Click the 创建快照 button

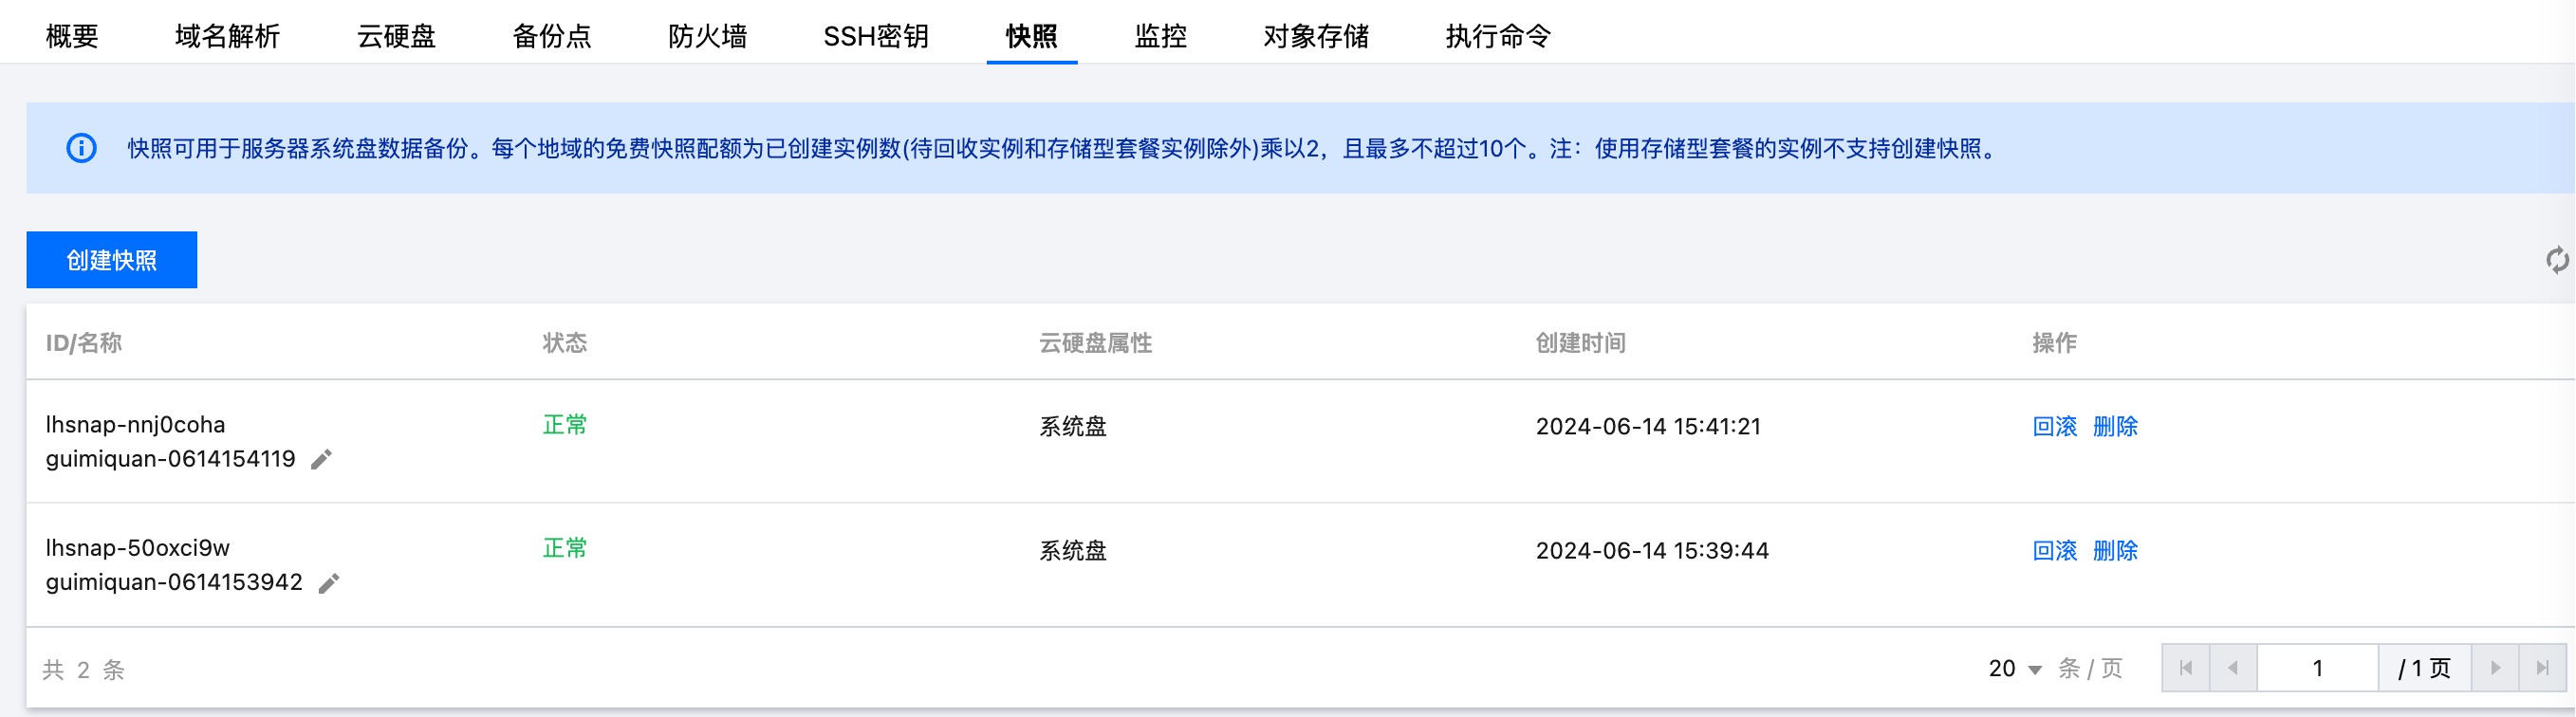click(111, 260)
